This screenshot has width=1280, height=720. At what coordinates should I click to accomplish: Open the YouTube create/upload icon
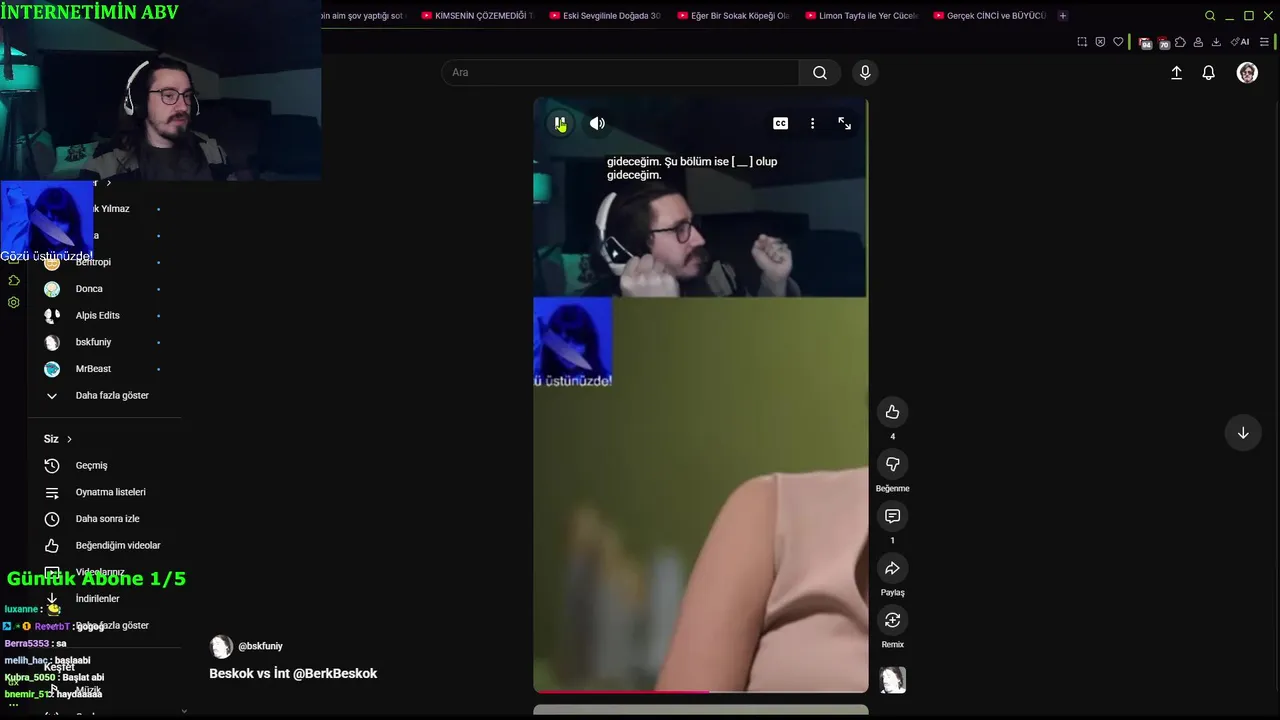pos(1176,73)
